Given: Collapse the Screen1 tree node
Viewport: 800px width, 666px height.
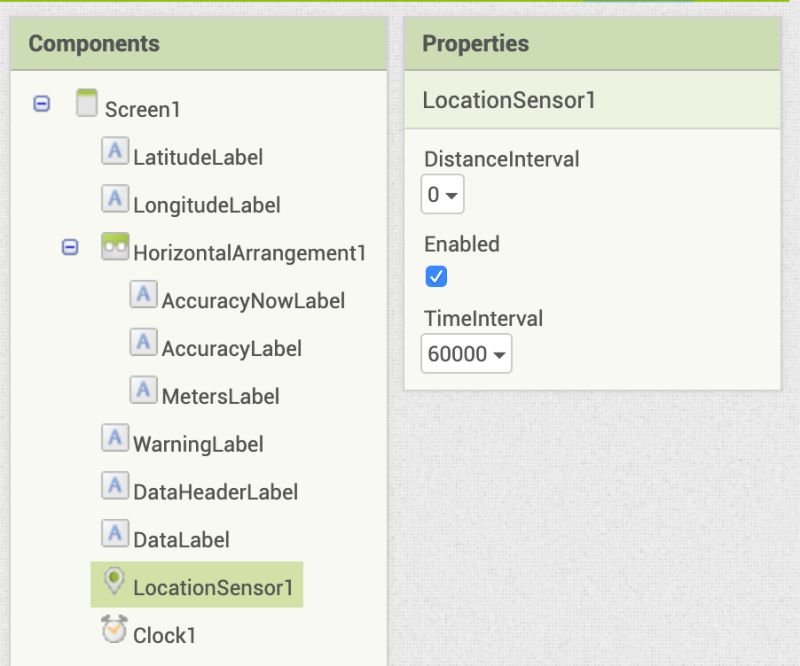Looking at the screenshot, I should (42, 104).
